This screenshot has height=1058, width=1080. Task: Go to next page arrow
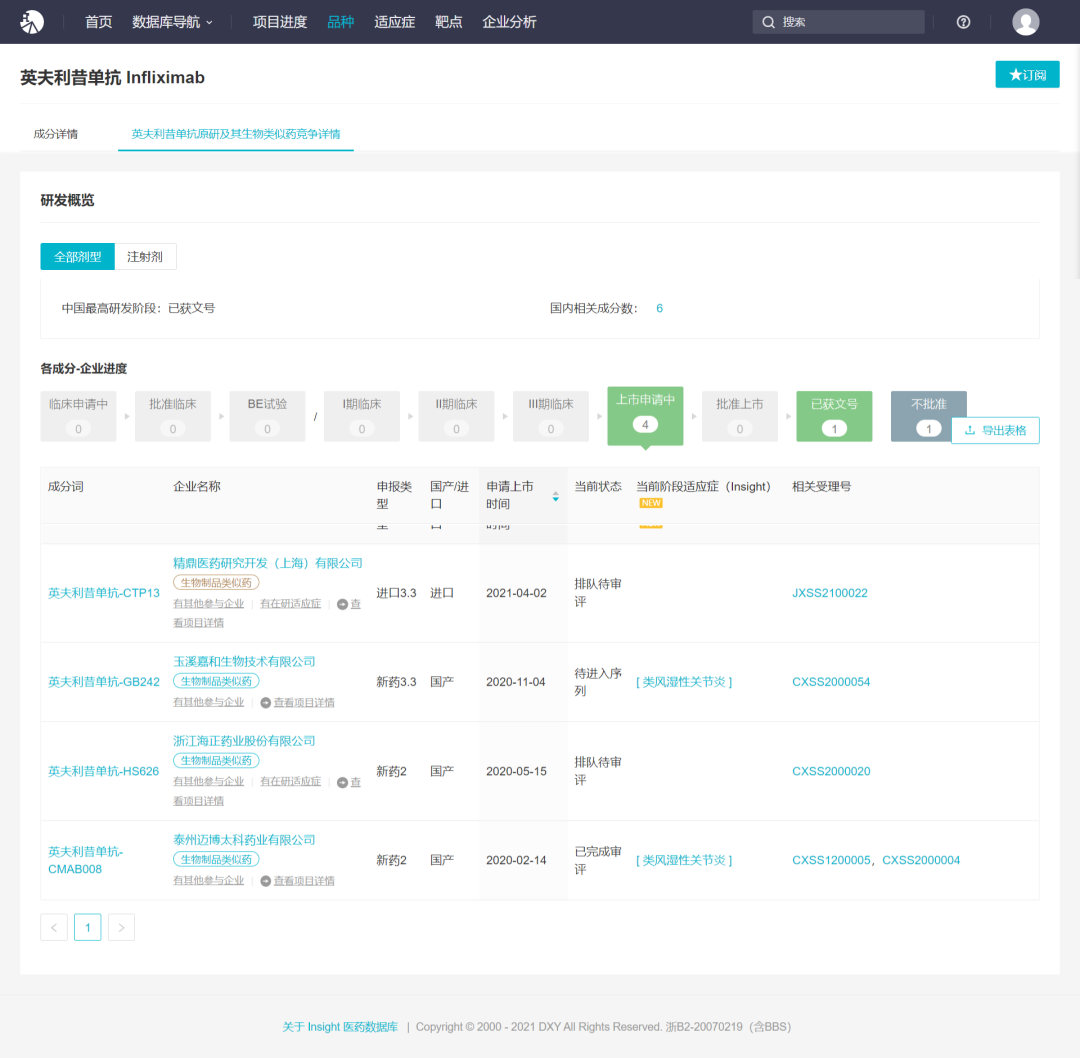click(121, 927)
